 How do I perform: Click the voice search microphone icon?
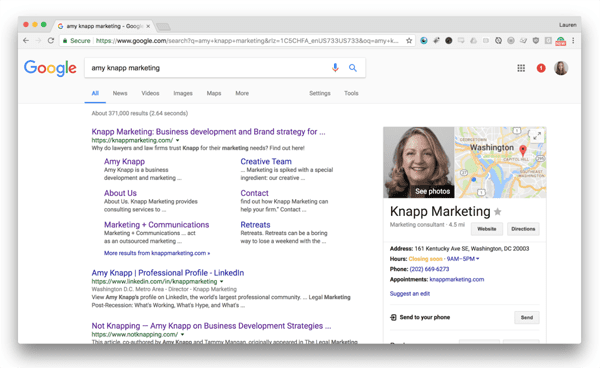tap(335, 68)
